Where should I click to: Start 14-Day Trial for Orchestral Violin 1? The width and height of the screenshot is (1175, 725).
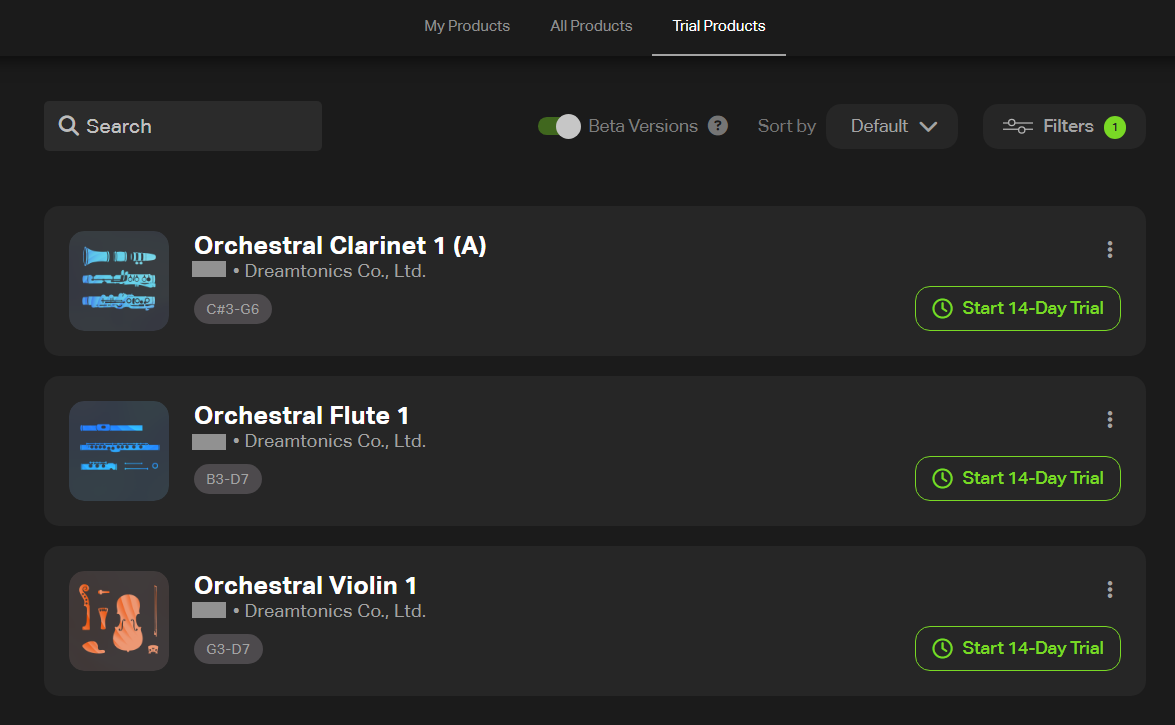point(1018,649)
